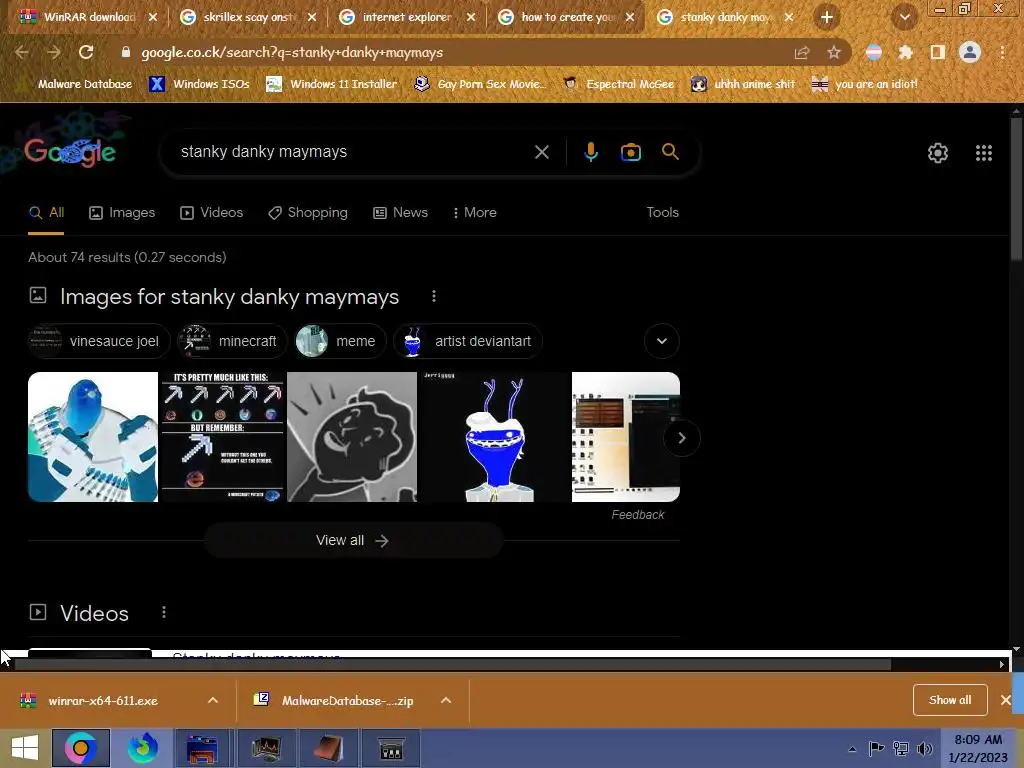Expand more image filter chips

click(662, 341)
